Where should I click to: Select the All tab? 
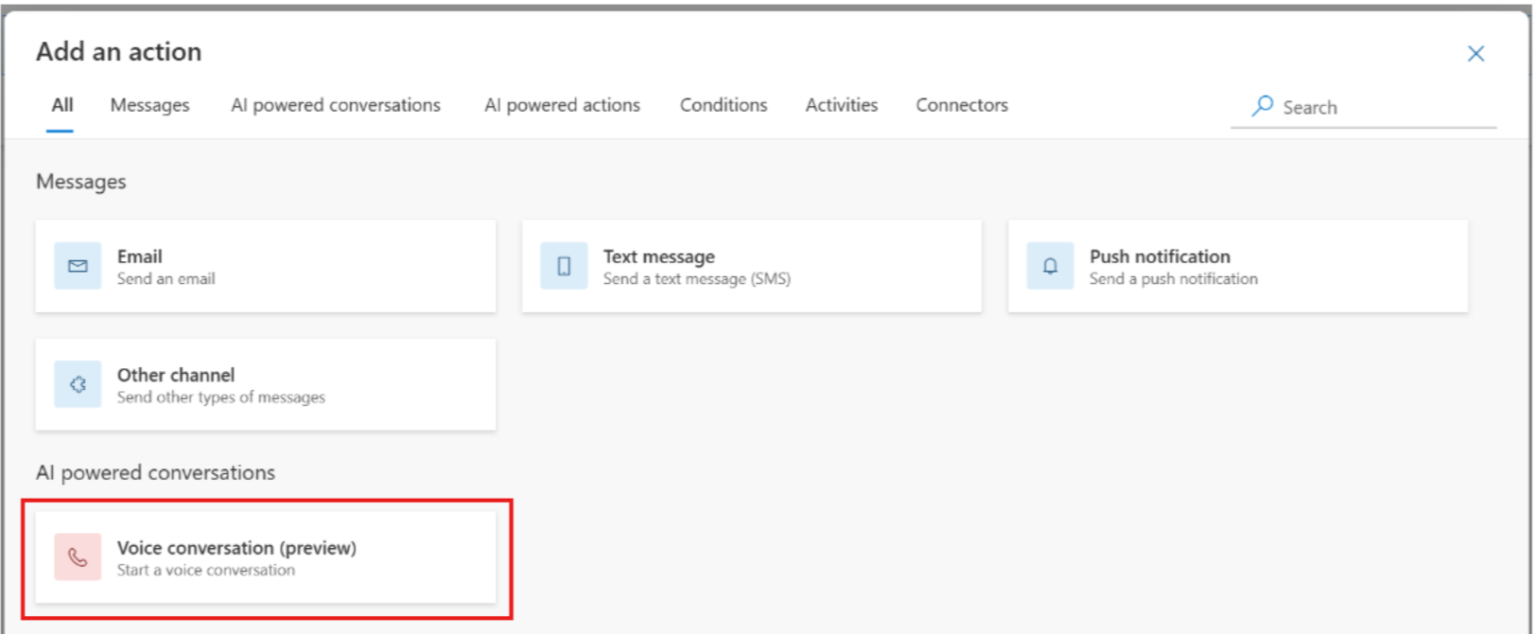(x=60, y=105)
